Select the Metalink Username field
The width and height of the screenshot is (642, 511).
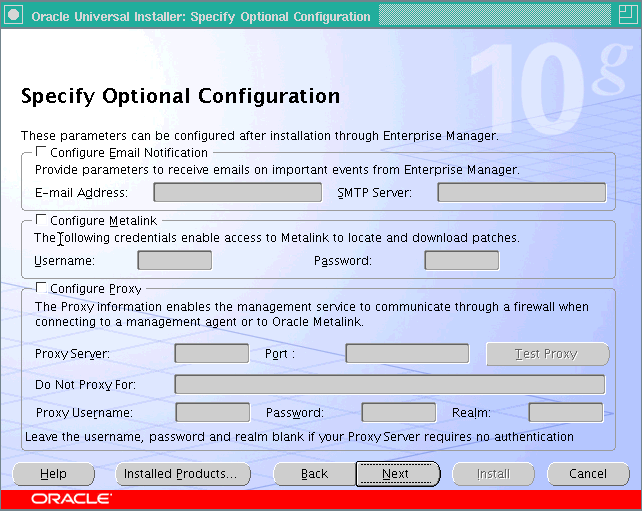point(174,261)
